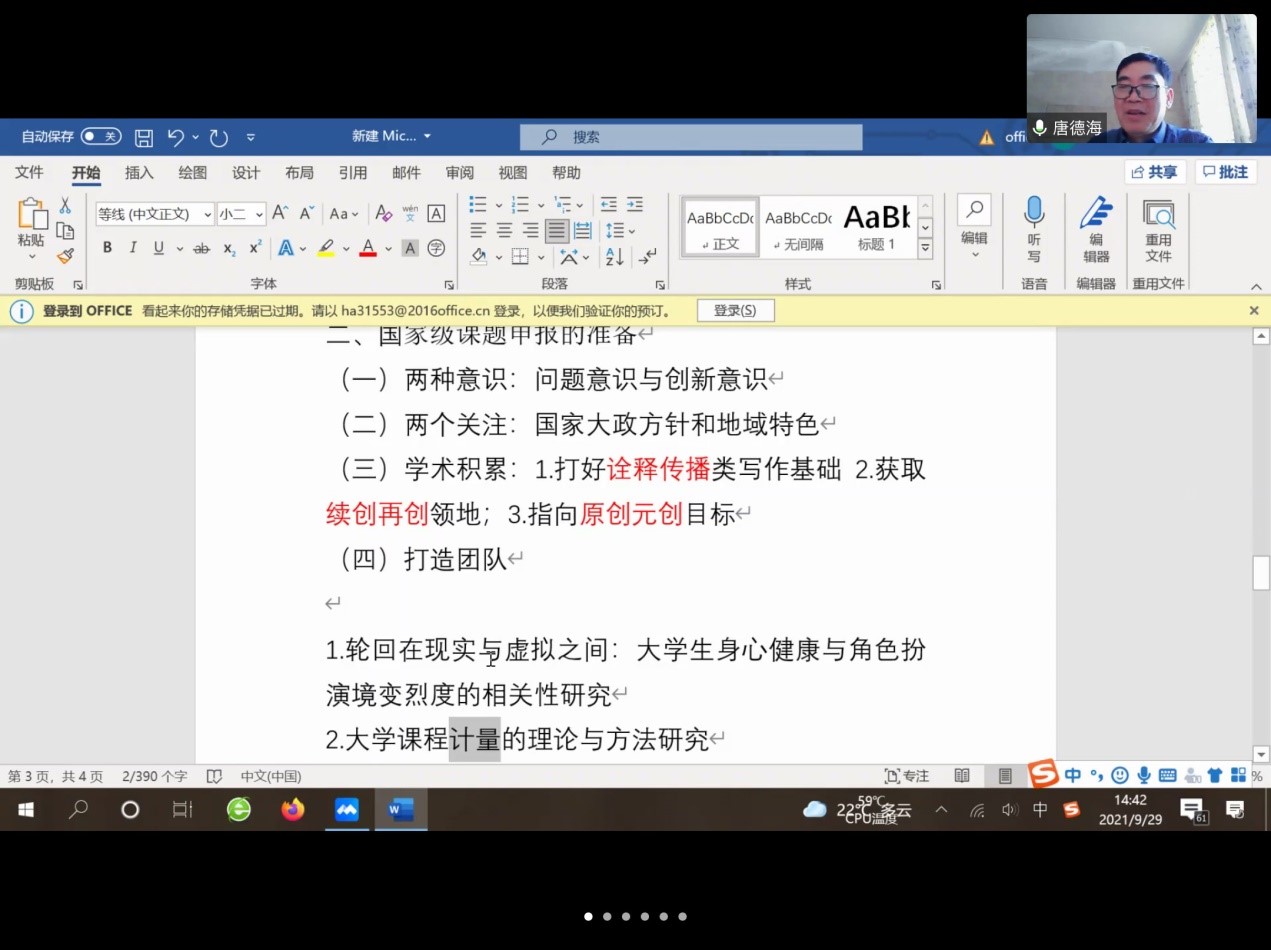This screenshot has width=1271, height=950.
Task: Open the font size dropdown showing 小二
Action: pyautogui.click(x=242, y=214)
